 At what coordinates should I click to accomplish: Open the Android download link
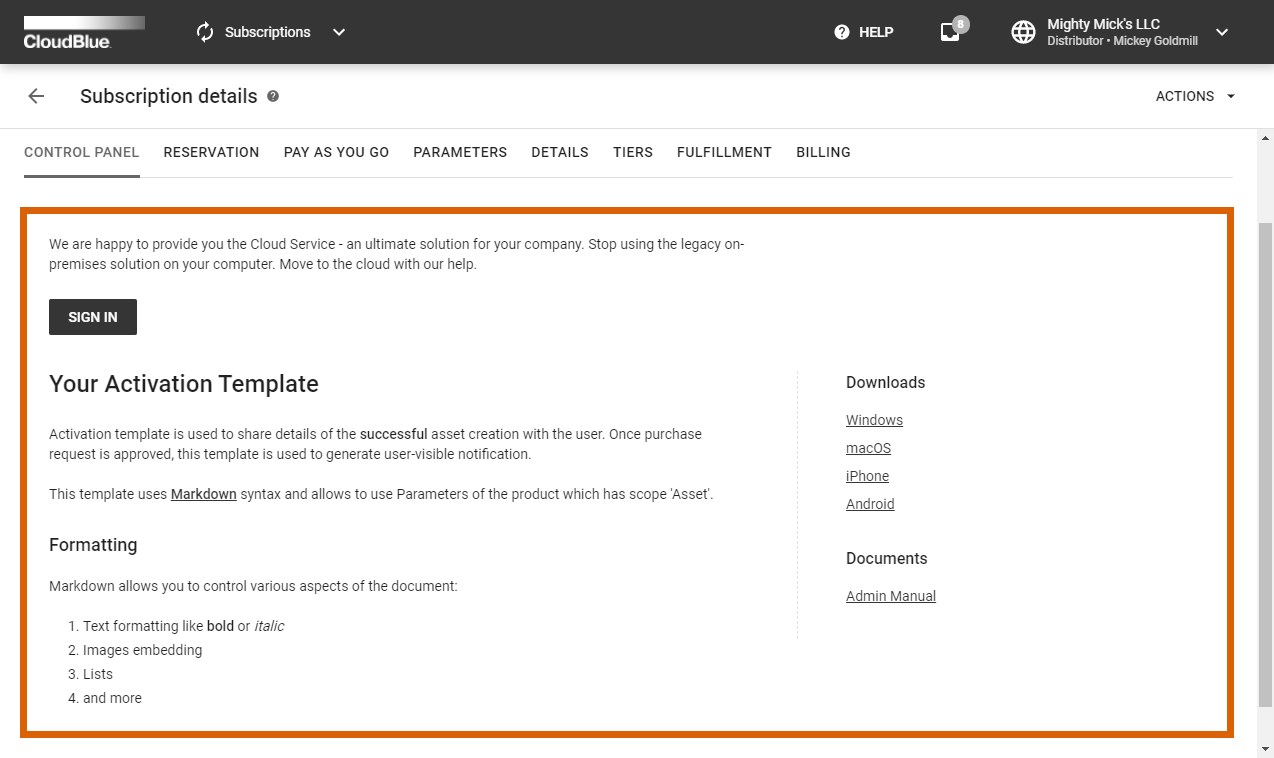point(870,504)
